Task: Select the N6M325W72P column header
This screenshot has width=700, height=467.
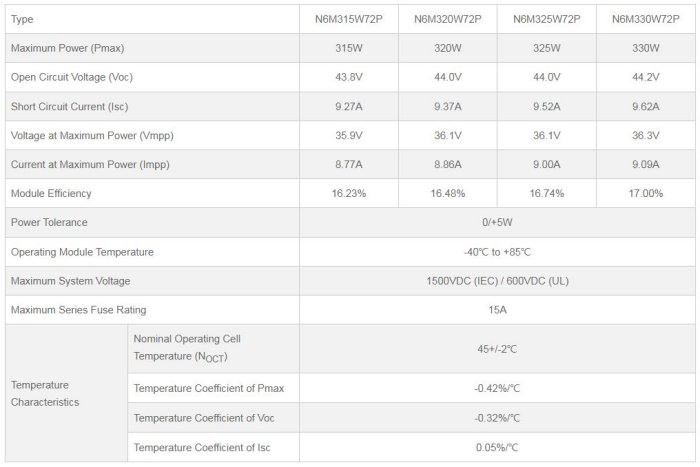Action: tap(546, 19)
